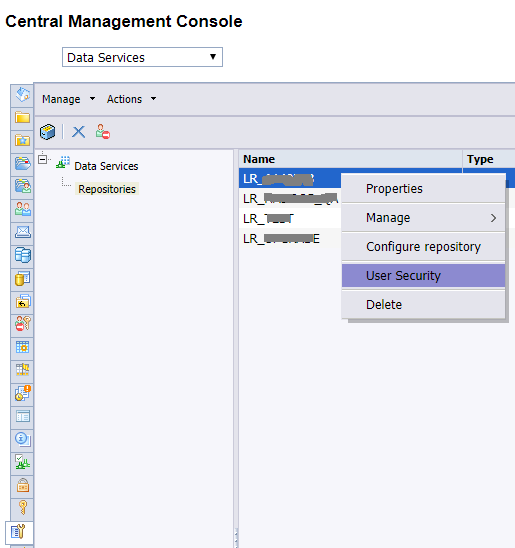Viewport: 515px width, 548px height.
Task: Expand the Manage submenu arrow
Action: coord(493,218)
